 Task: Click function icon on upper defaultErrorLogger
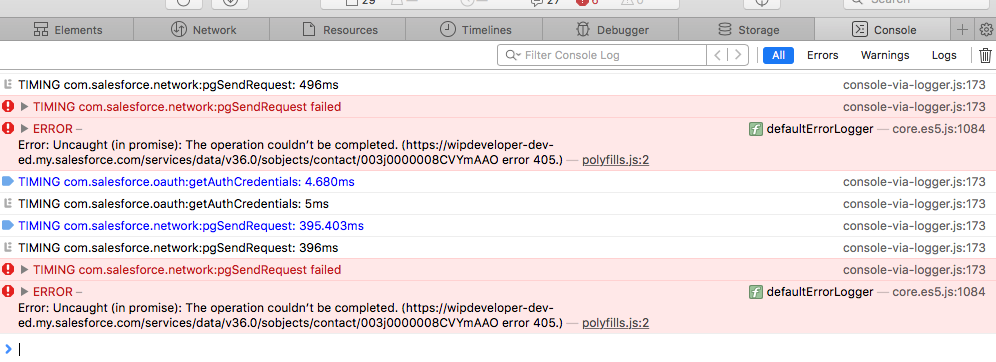756,129
